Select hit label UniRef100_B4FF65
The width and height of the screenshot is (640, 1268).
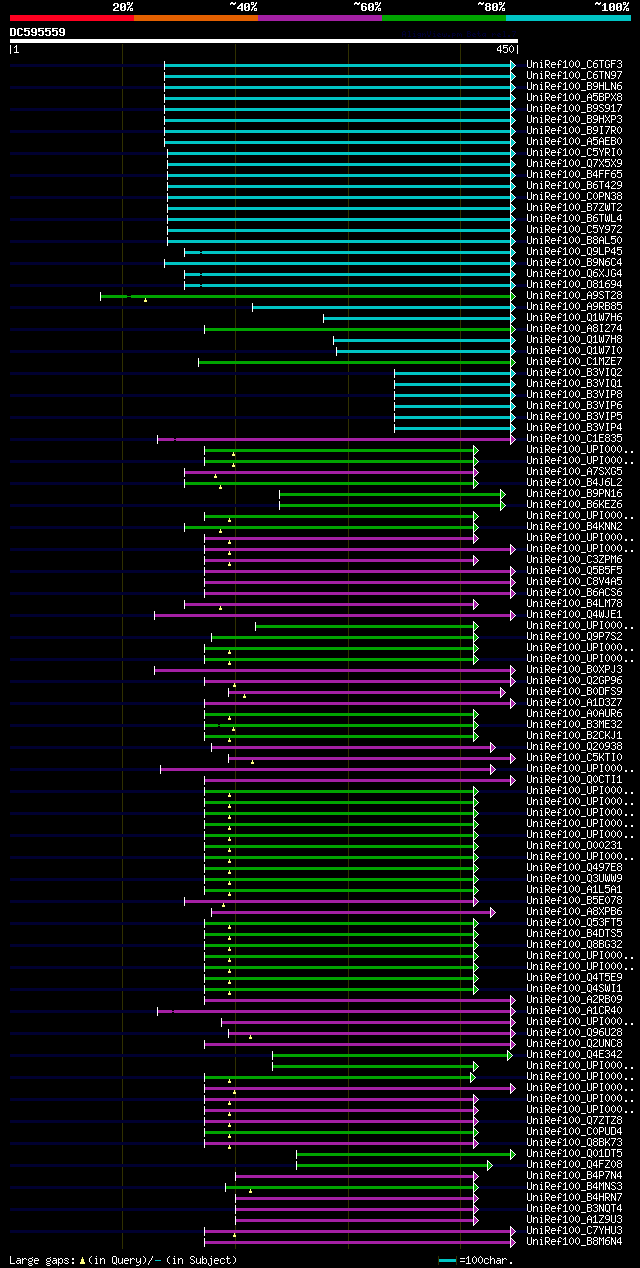coord(574,175)
